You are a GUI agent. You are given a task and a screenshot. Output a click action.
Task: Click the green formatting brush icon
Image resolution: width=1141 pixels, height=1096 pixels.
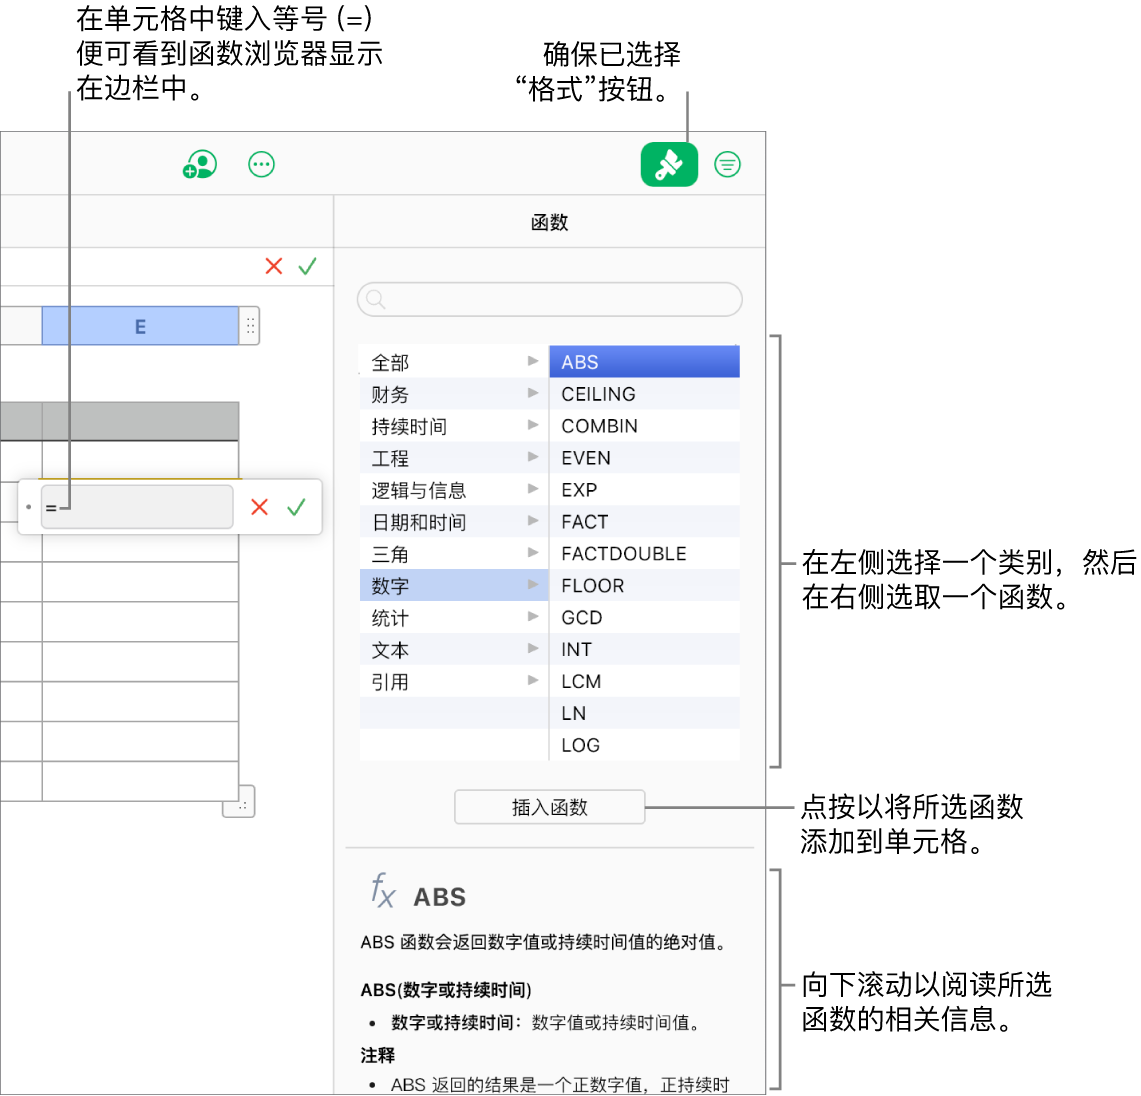coord(669,164)
